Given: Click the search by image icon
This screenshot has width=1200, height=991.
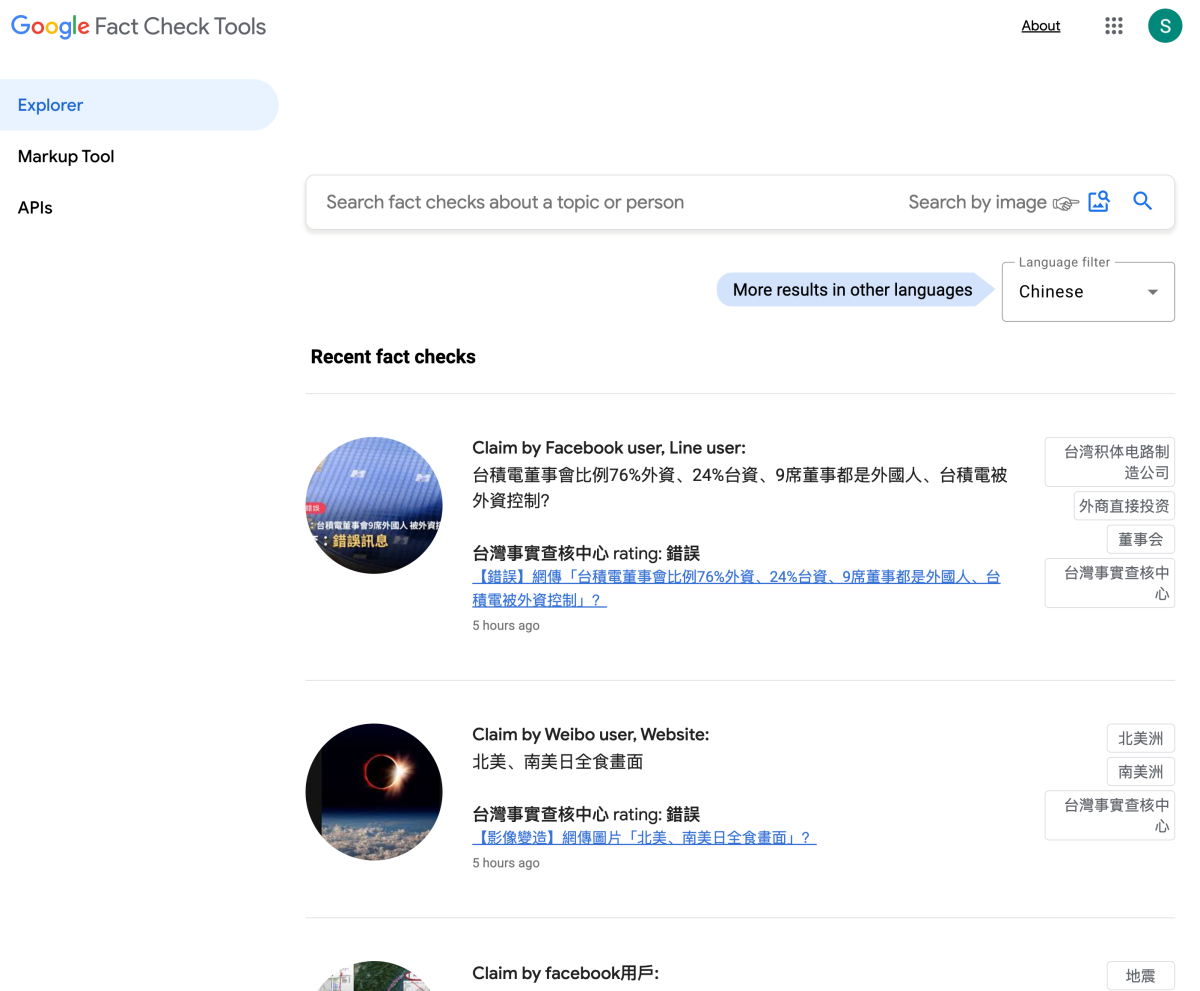Looking at the screenshot, I should [1099, 202].
